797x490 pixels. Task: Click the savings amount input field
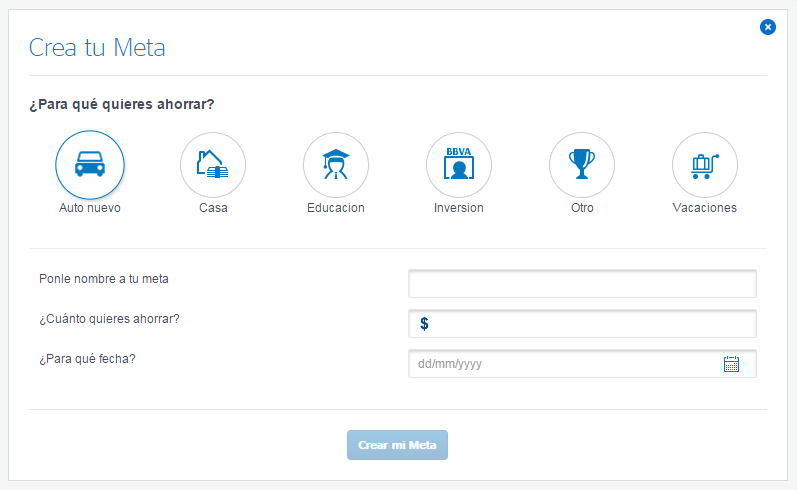(x=583, y=324)
